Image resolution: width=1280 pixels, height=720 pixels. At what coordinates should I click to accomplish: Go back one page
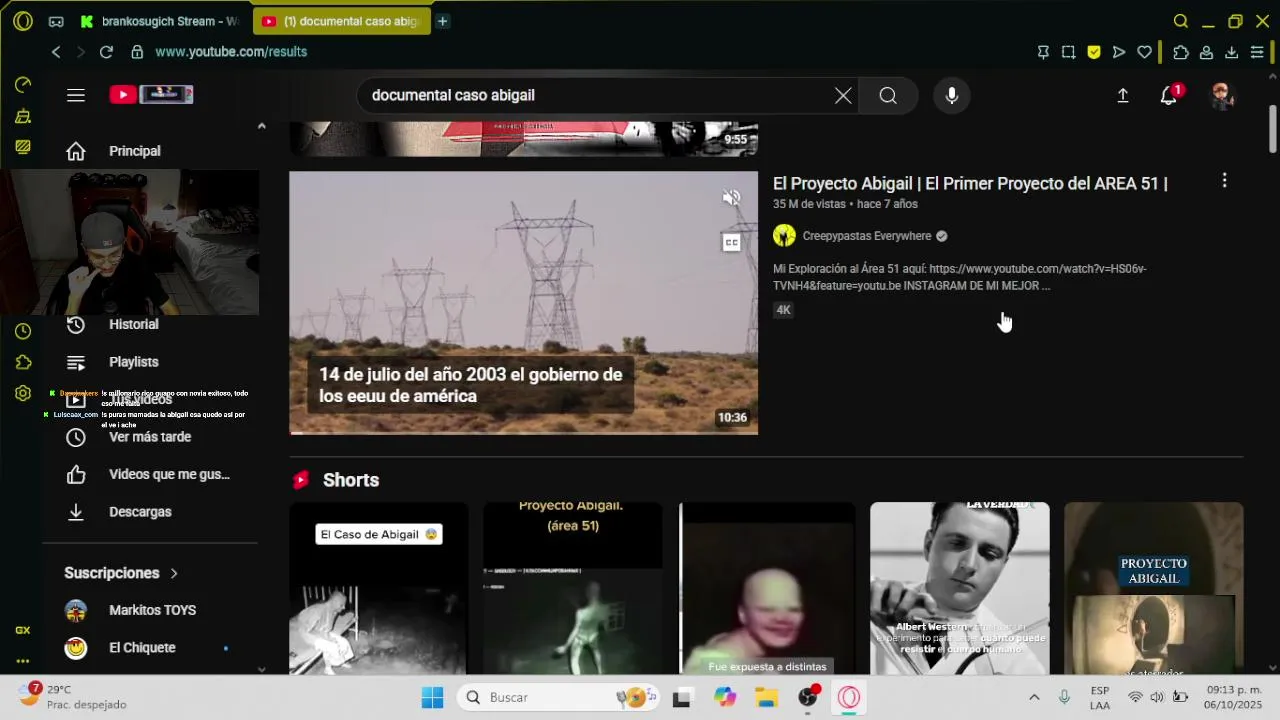56,52
